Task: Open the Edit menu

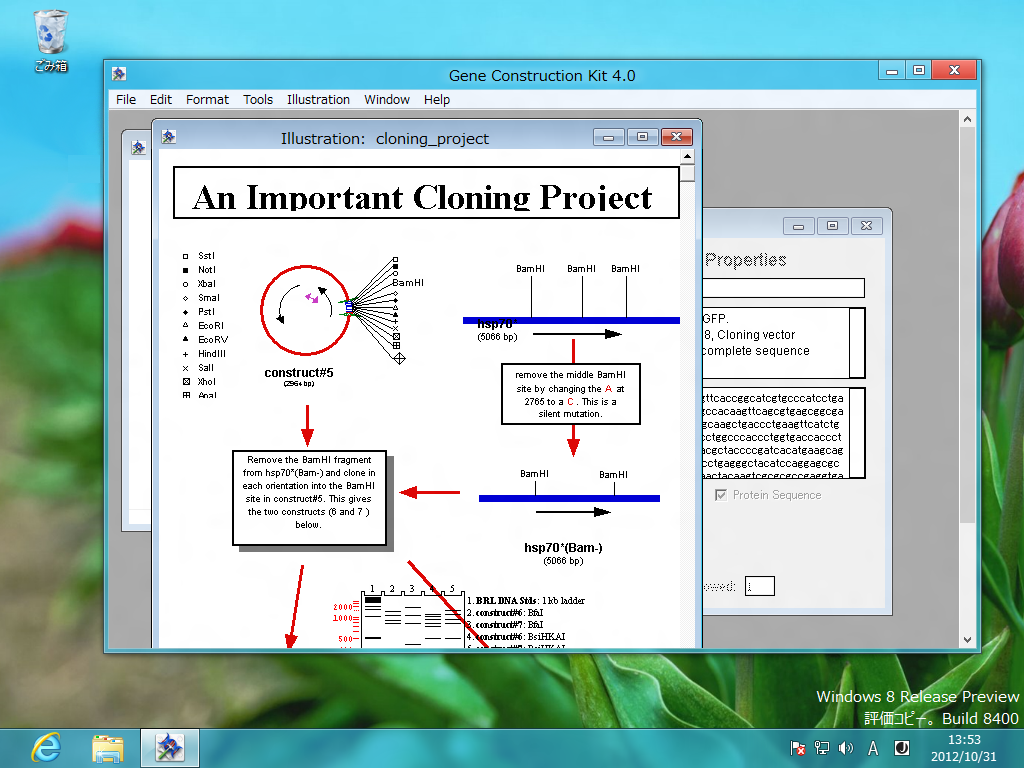Action: click(161, 99)
